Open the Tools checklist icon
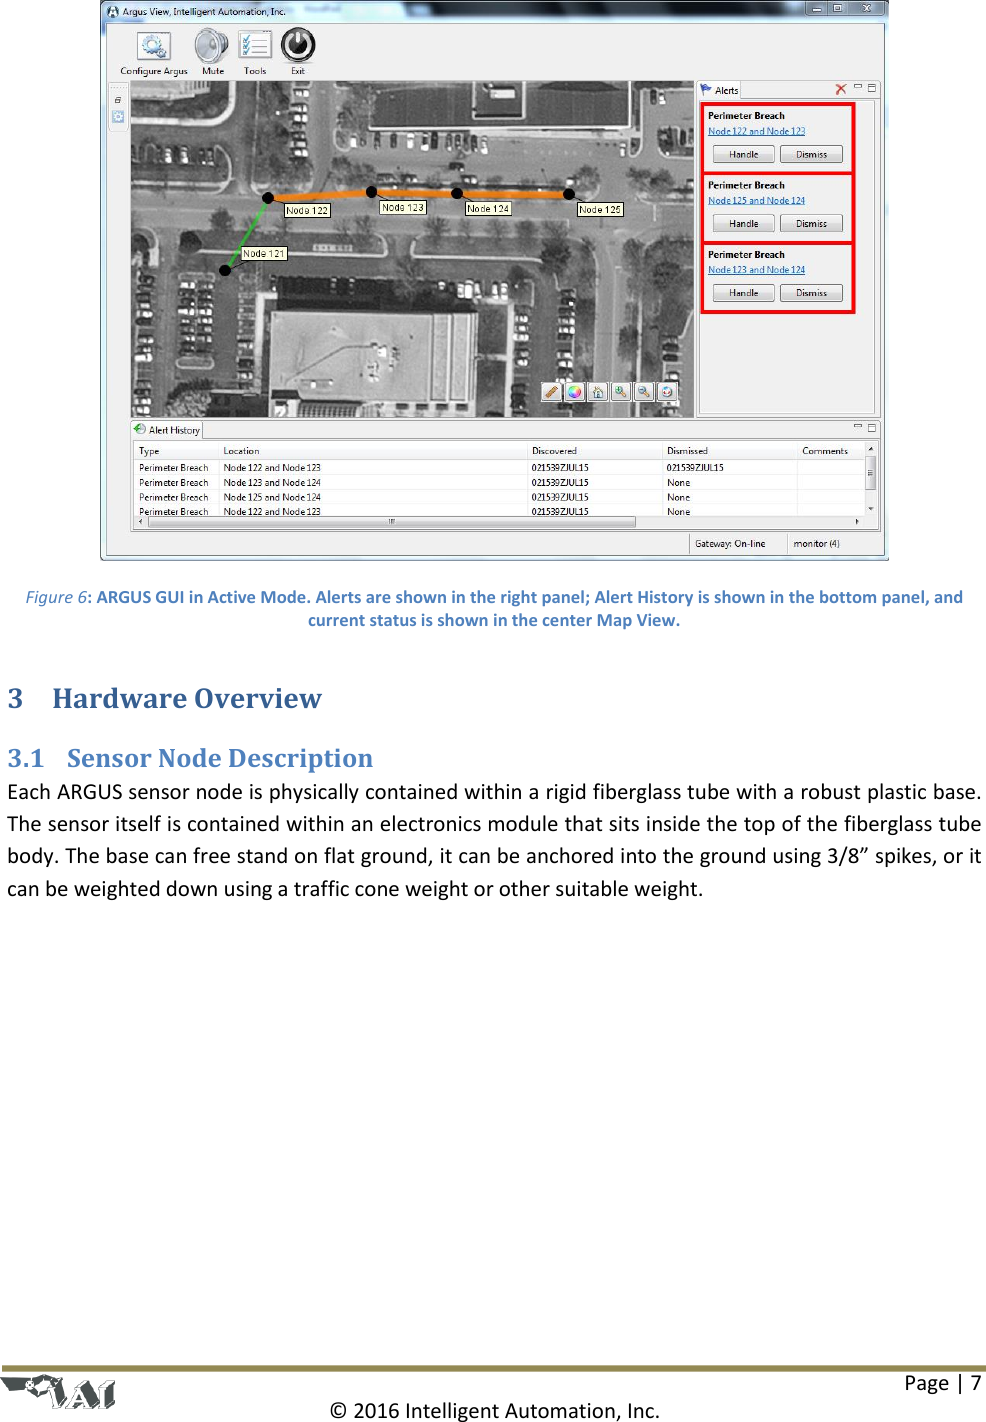The height and width of the screenshot is (1422, 986). pyautogui.click(x=255, y=46)
